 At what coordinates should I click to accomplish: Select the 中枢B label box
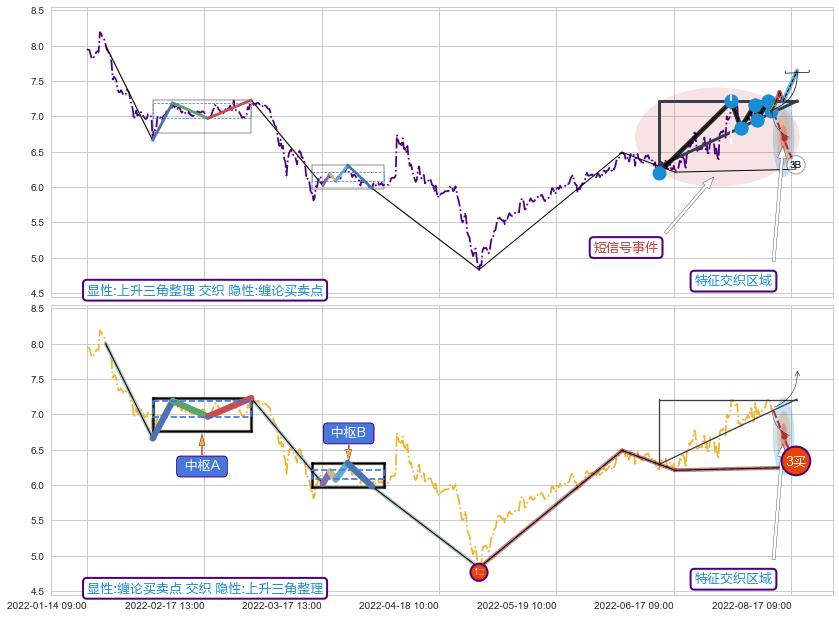[348, 432]
